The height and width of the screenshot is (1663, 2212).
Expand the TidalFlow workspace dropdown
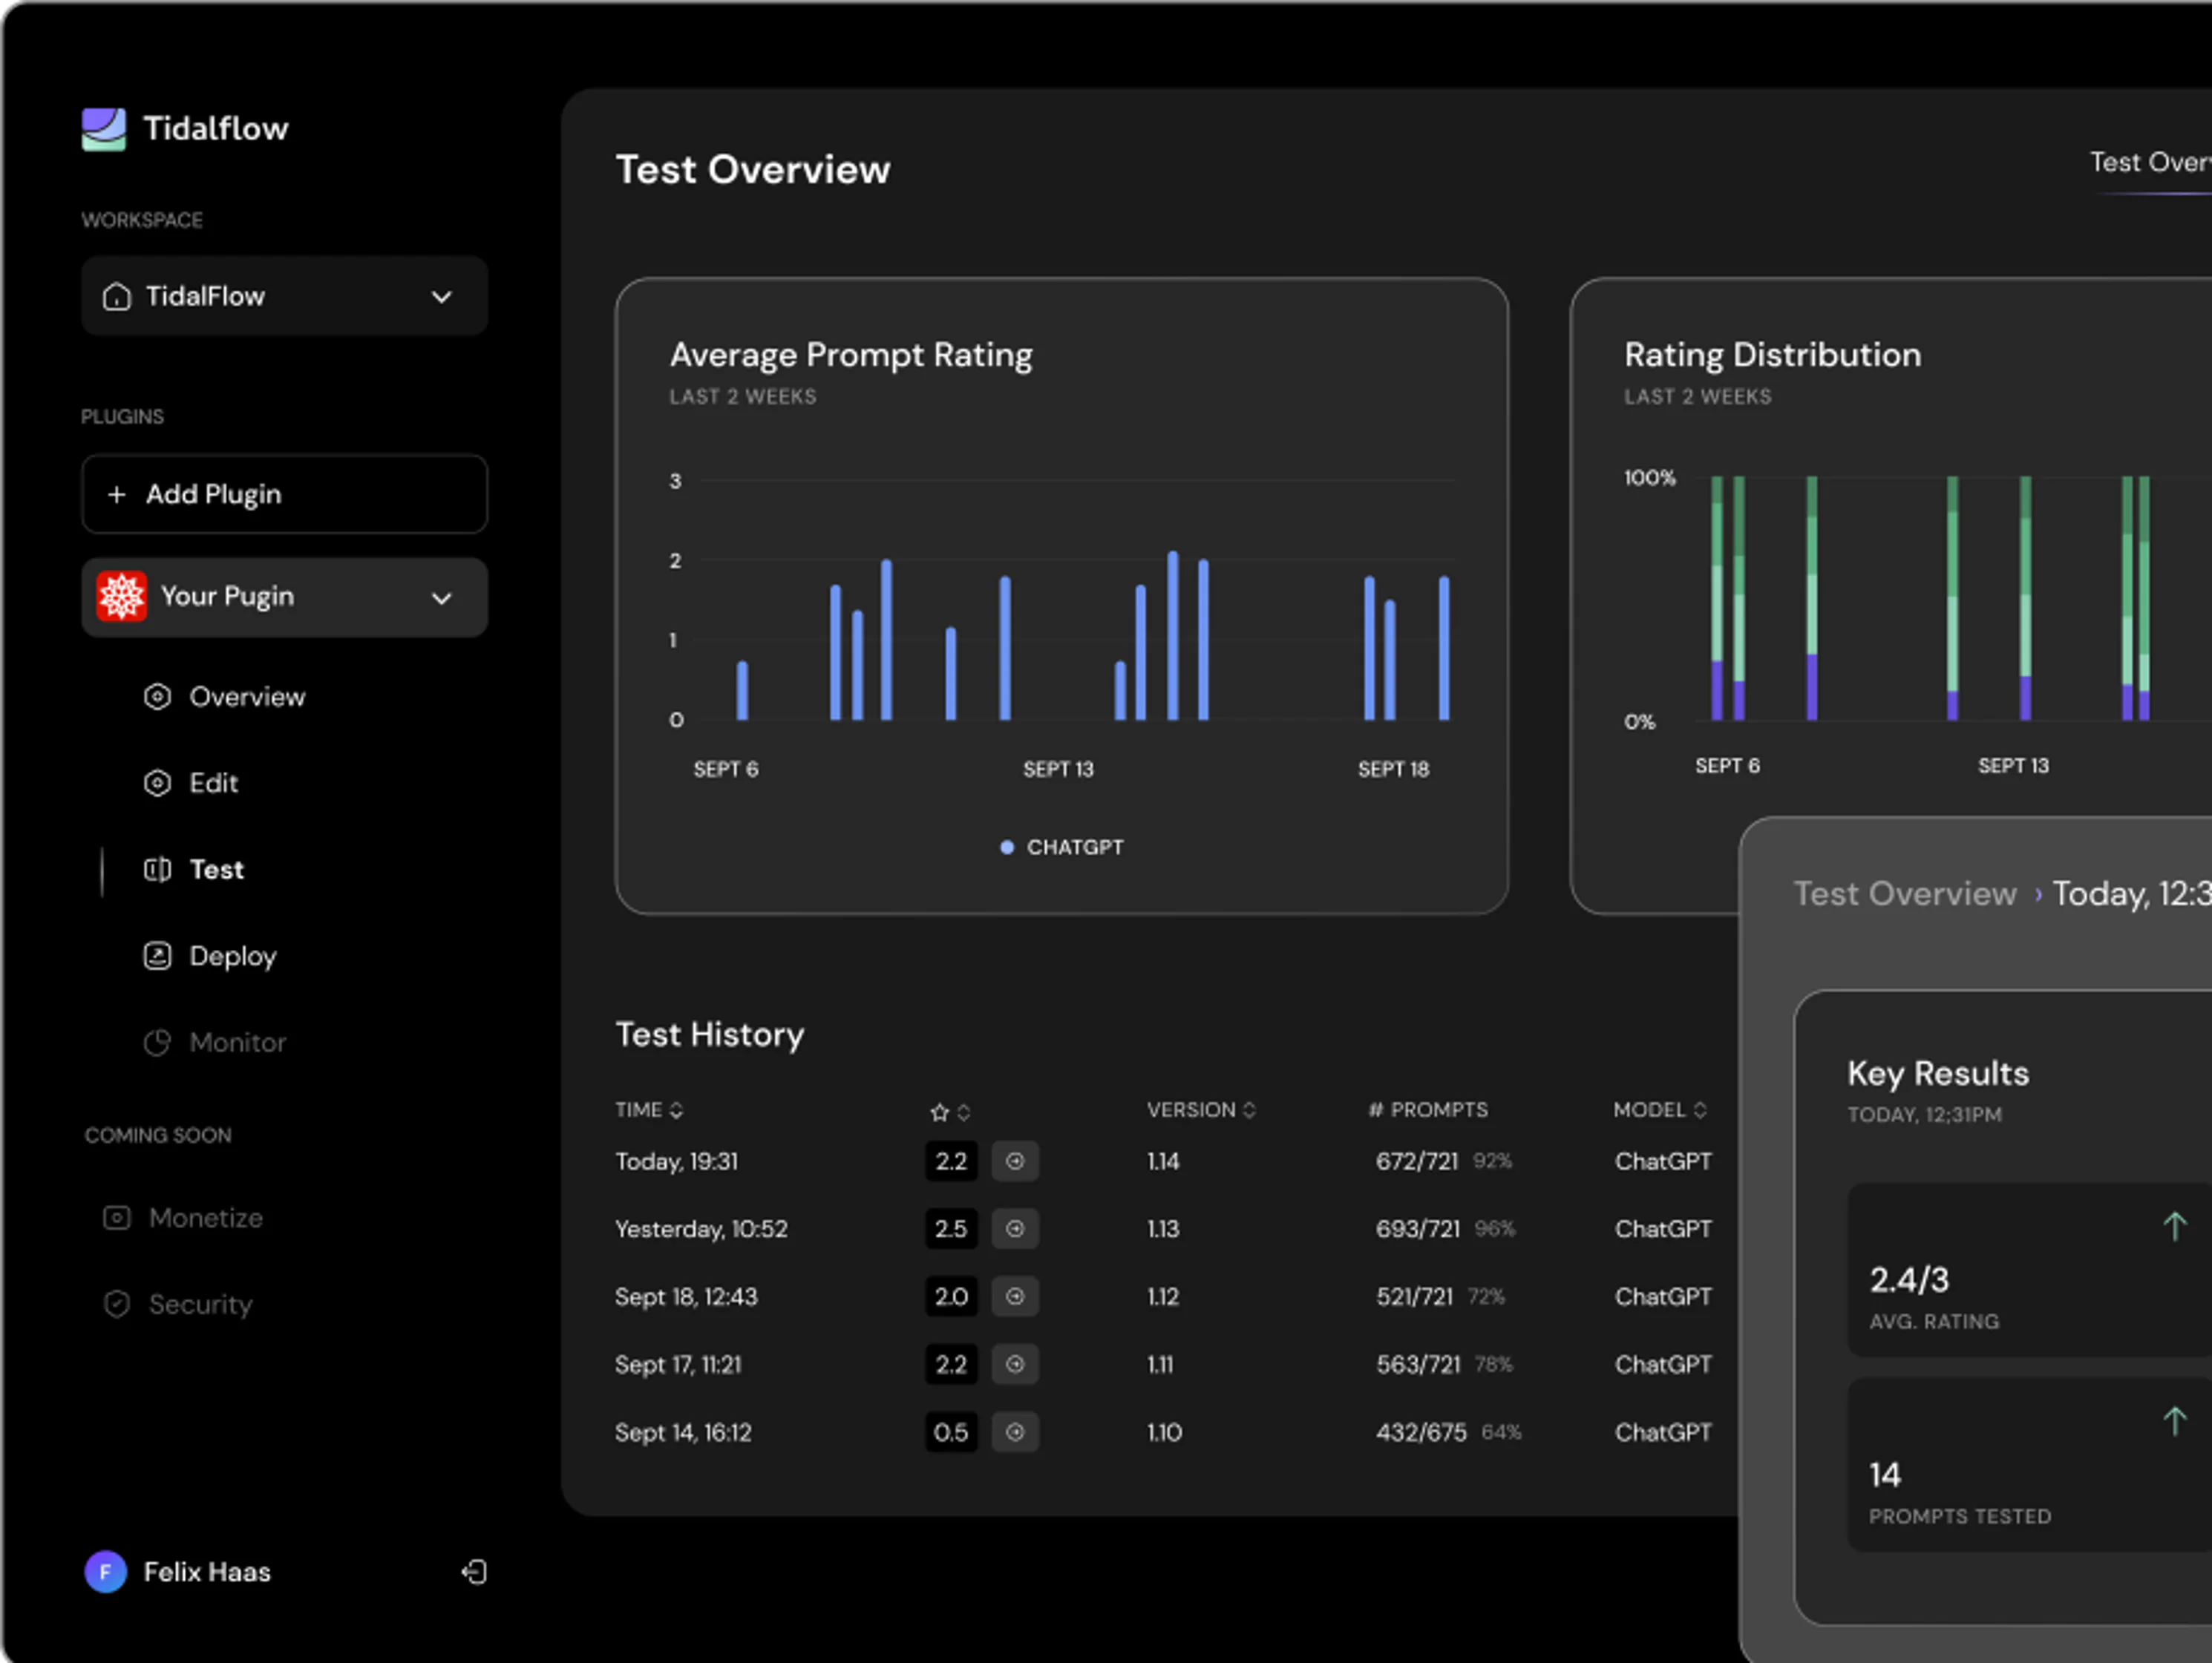point(441,297)
